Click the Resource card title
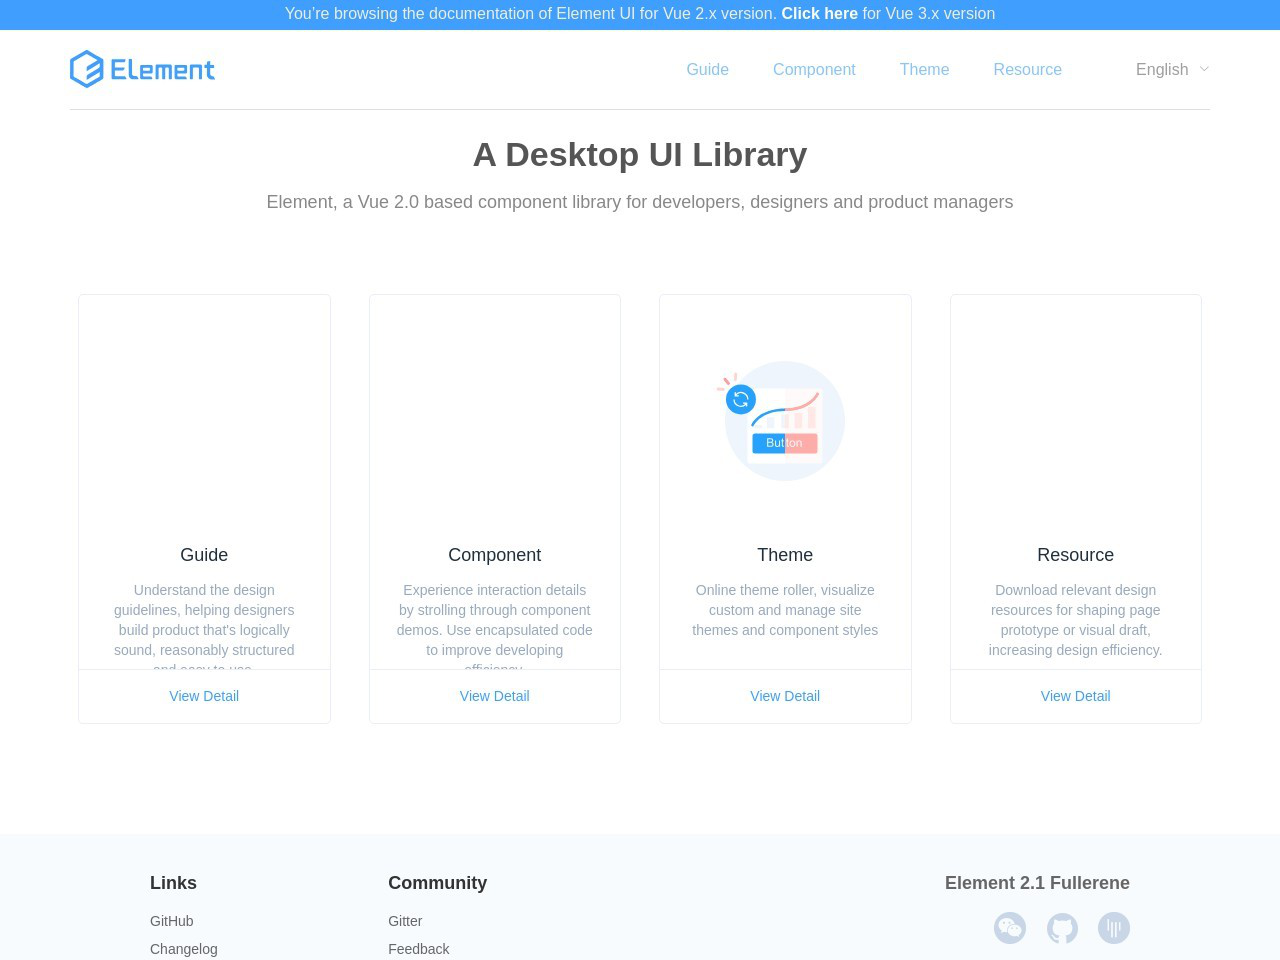The height and width of the screenshot is (960, 1280). point(1076,555)
